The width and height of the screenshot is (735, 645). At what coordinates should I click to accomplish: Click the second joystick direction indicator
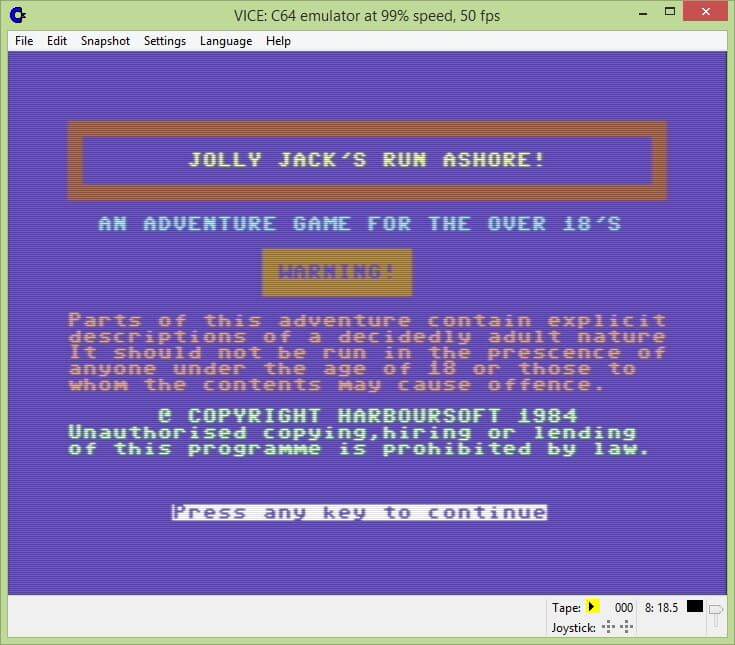pyautogui.click(x=626, y=627)
